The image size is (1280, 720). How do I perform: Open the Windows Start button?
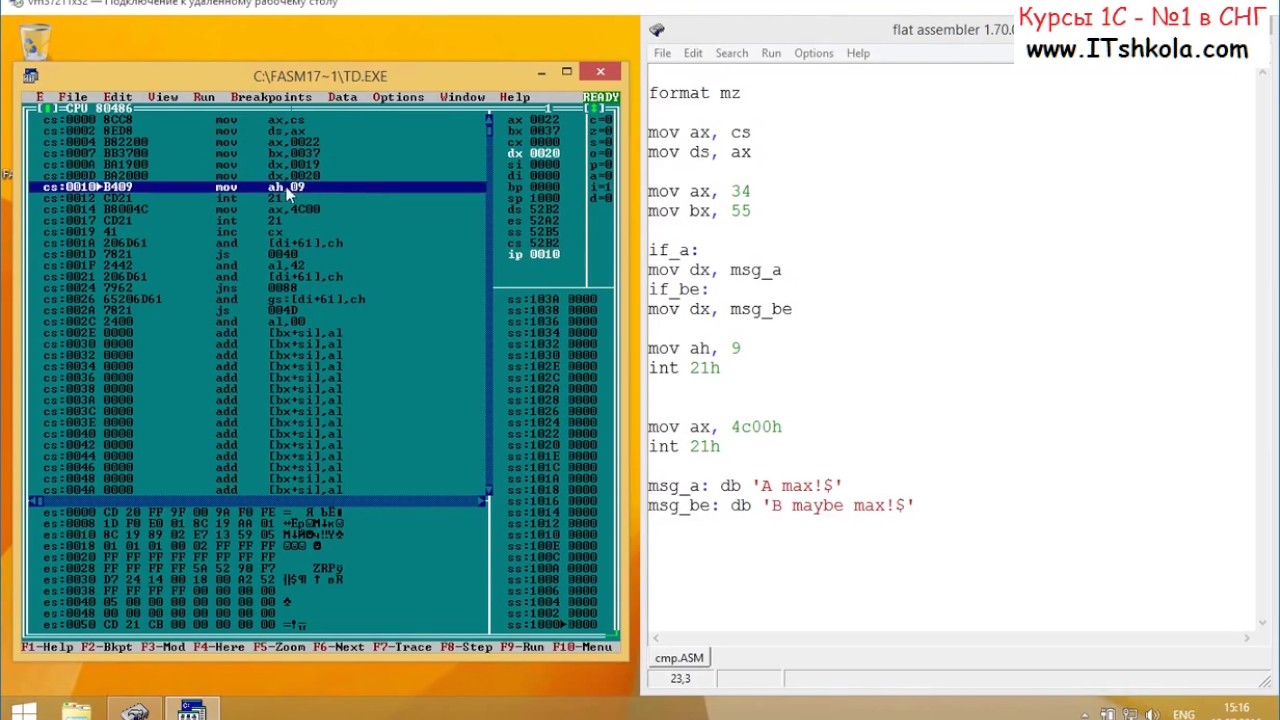(x=24, y=712)
